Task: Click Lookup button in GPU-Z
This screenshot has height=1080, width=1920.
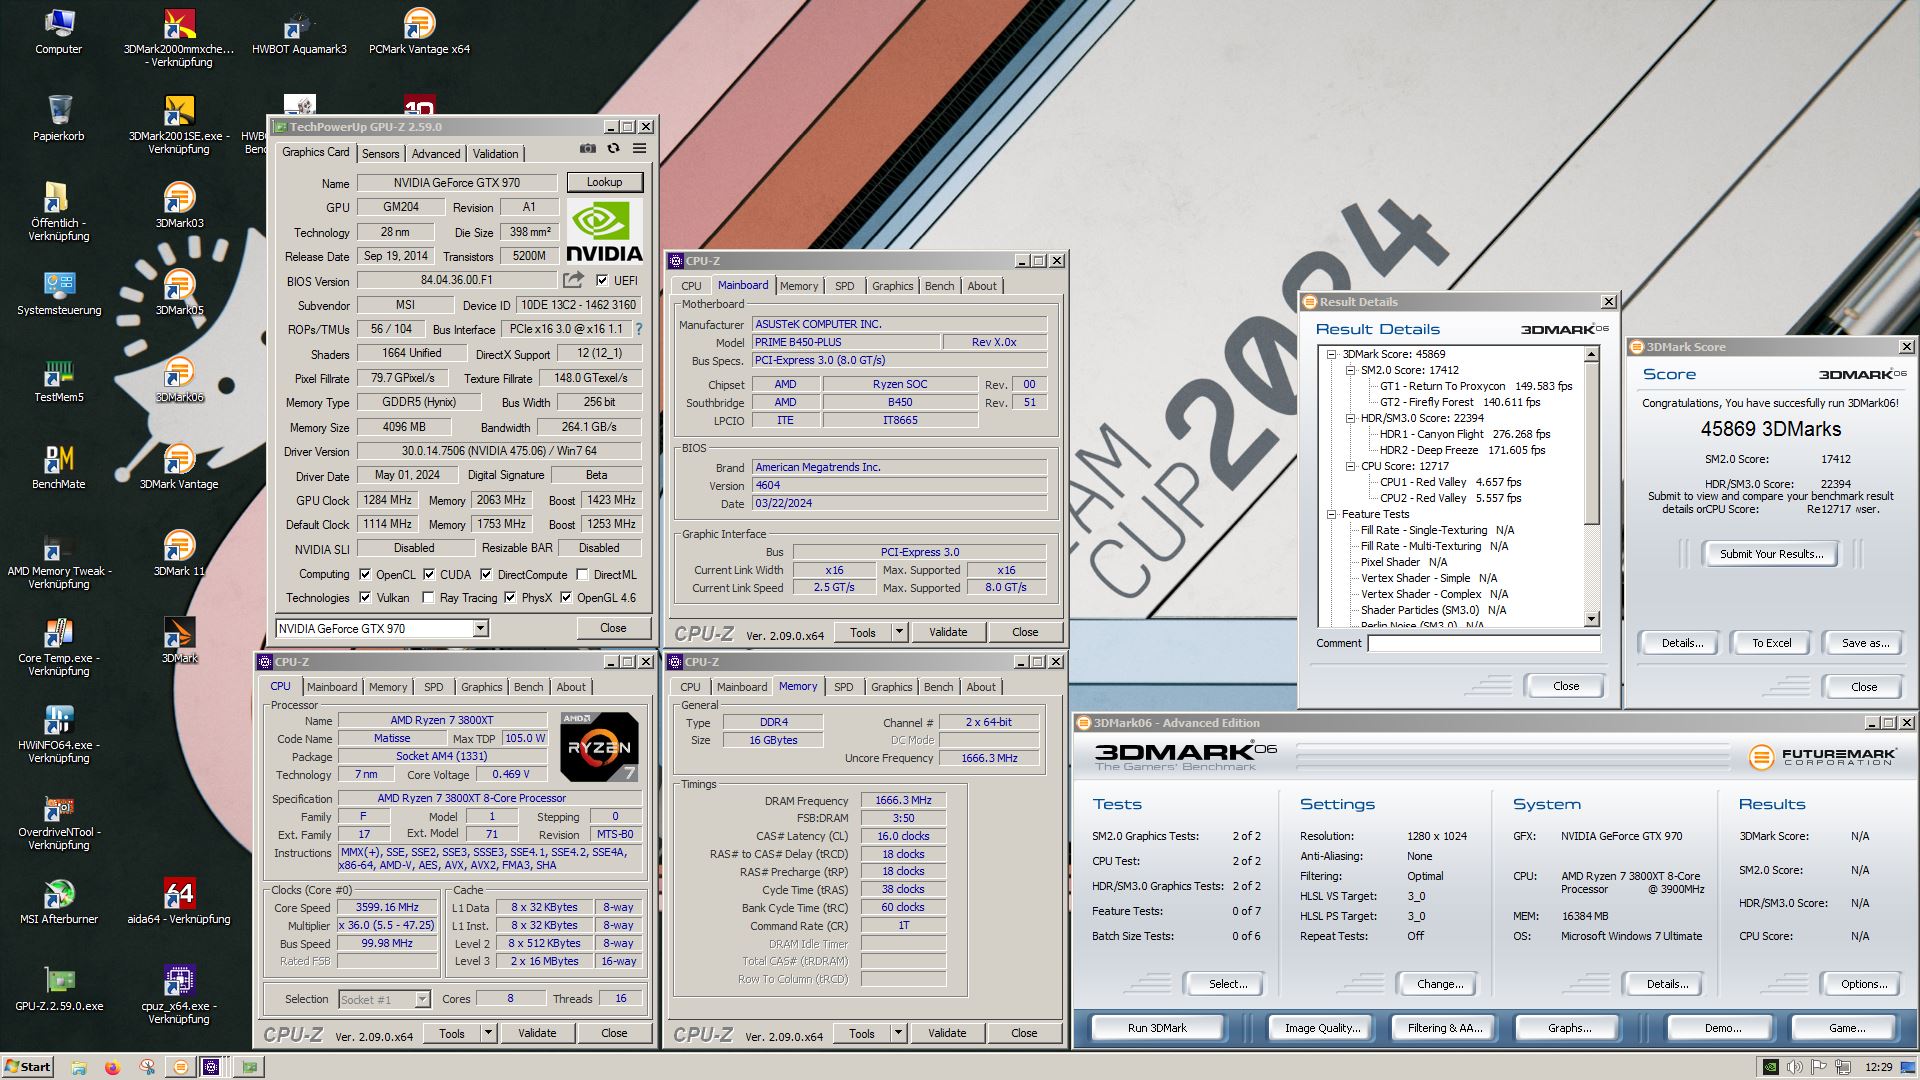Action: coord(604,182)
